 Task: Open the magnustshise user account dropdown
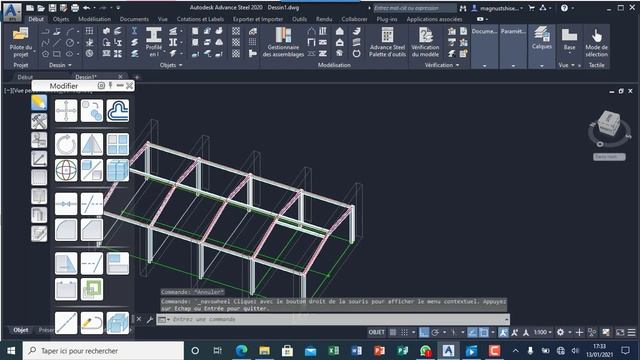(498, 8)
